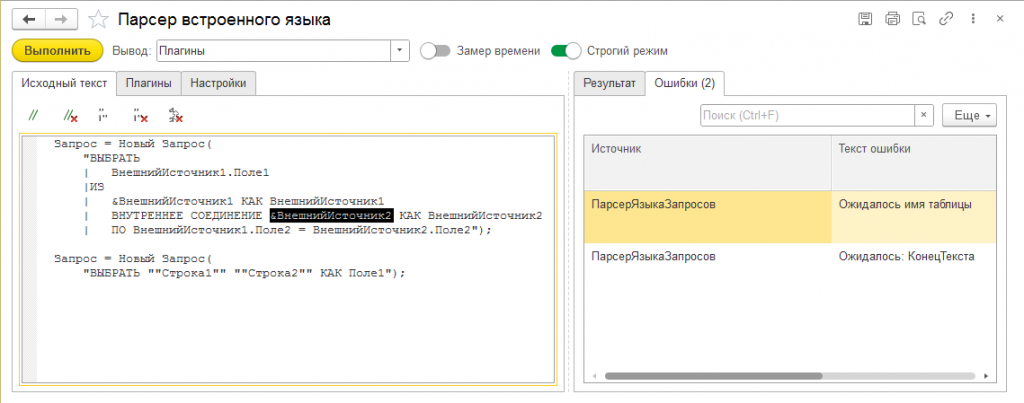Save with the floppy disk icon
This screenshot has height=403, width=1024.
(865, 20)
